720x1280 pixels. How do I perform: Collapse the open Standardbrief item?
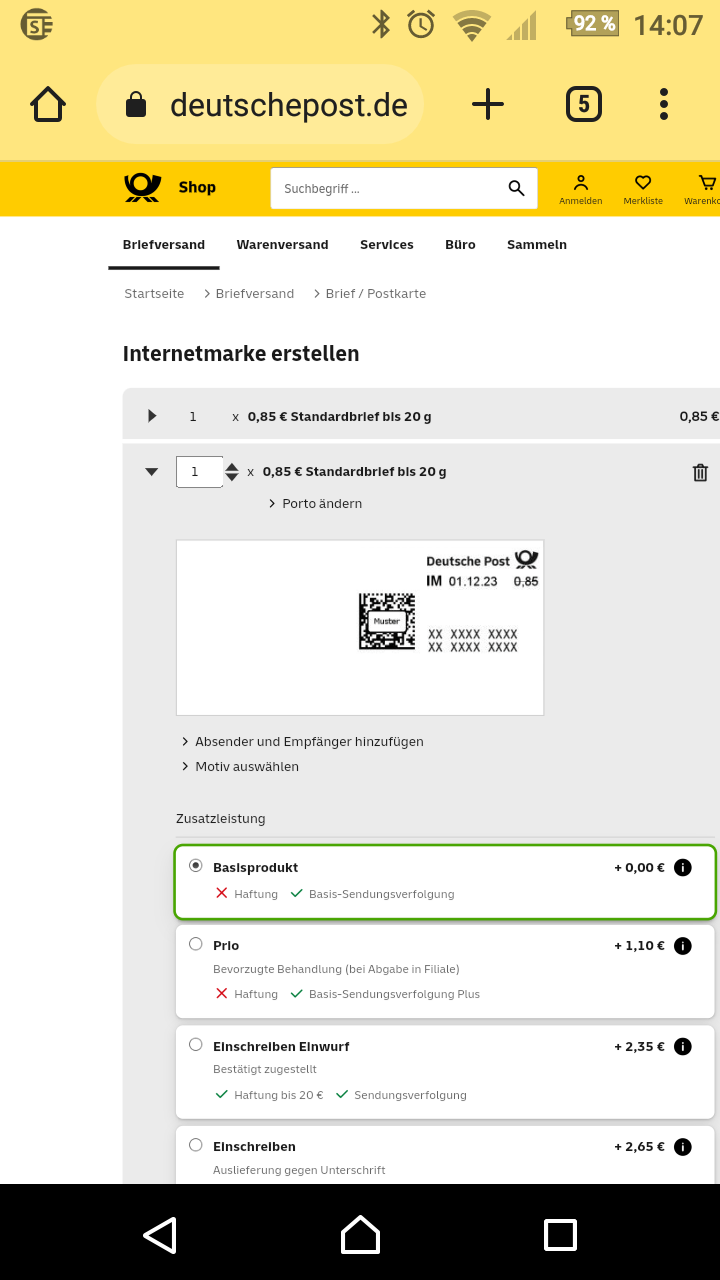152,472
